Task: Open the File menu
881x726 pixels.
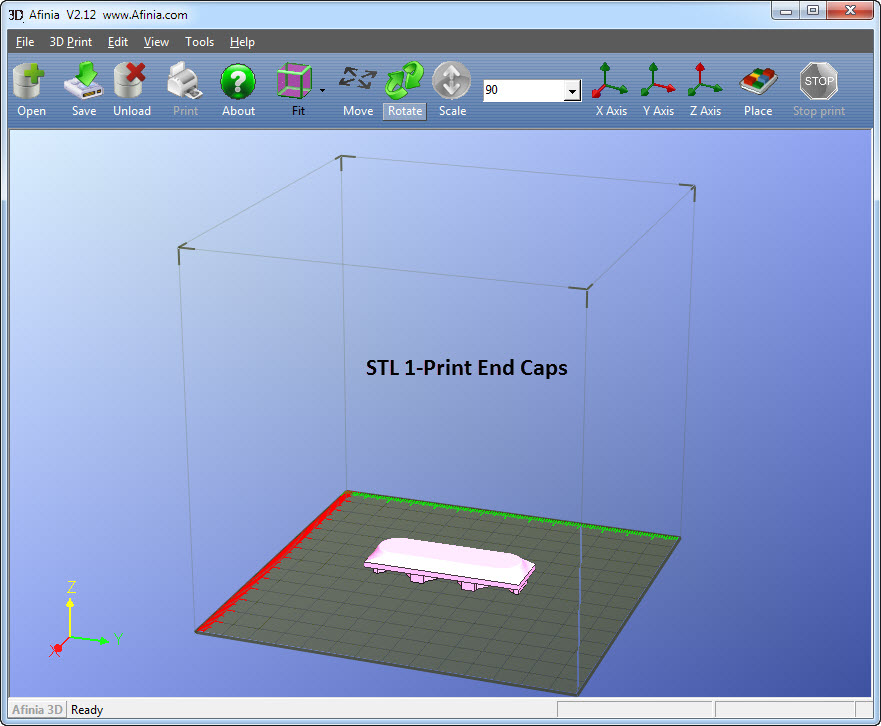Action: click(25, 42)
